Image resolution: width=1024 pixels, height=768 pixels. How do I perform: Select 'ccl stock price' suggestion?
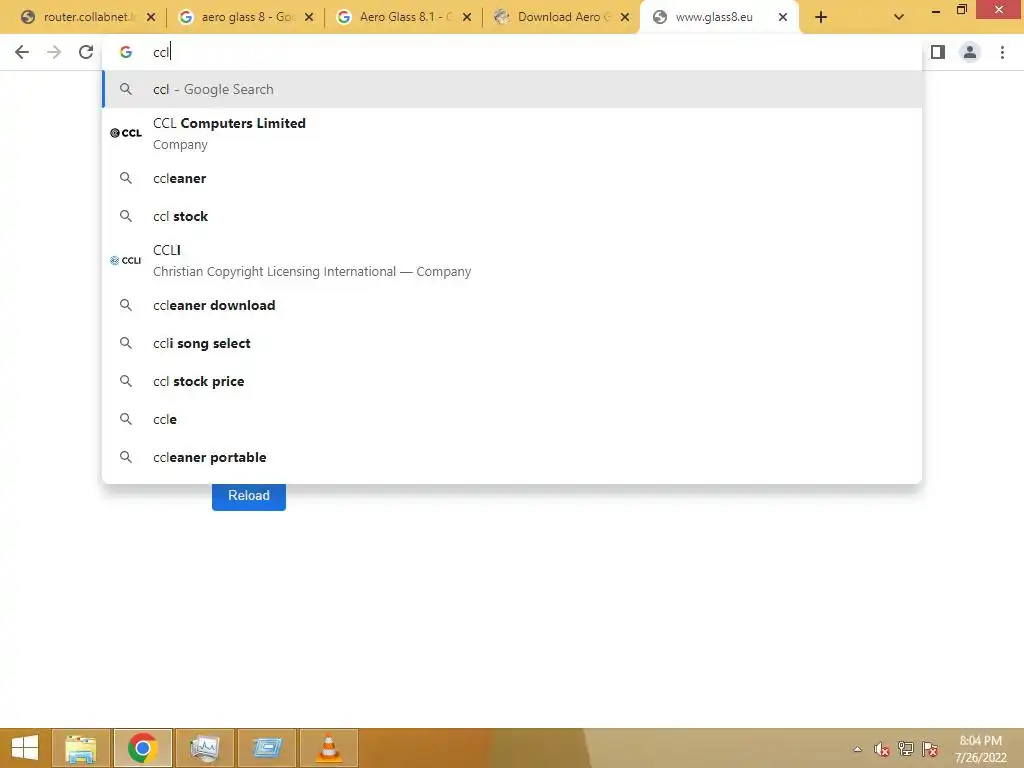pos(512,381)
